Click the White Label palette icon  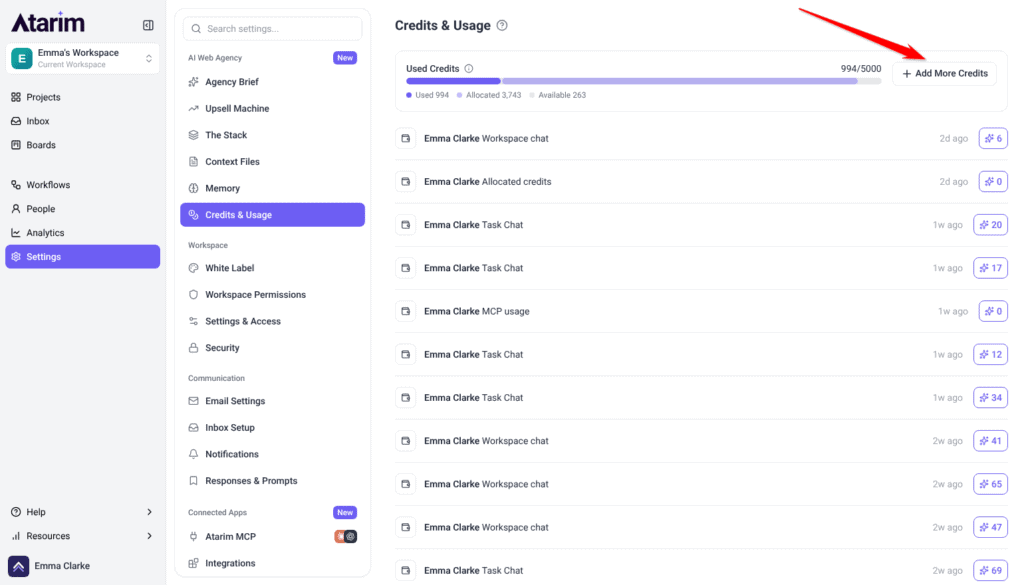point(193,268)
